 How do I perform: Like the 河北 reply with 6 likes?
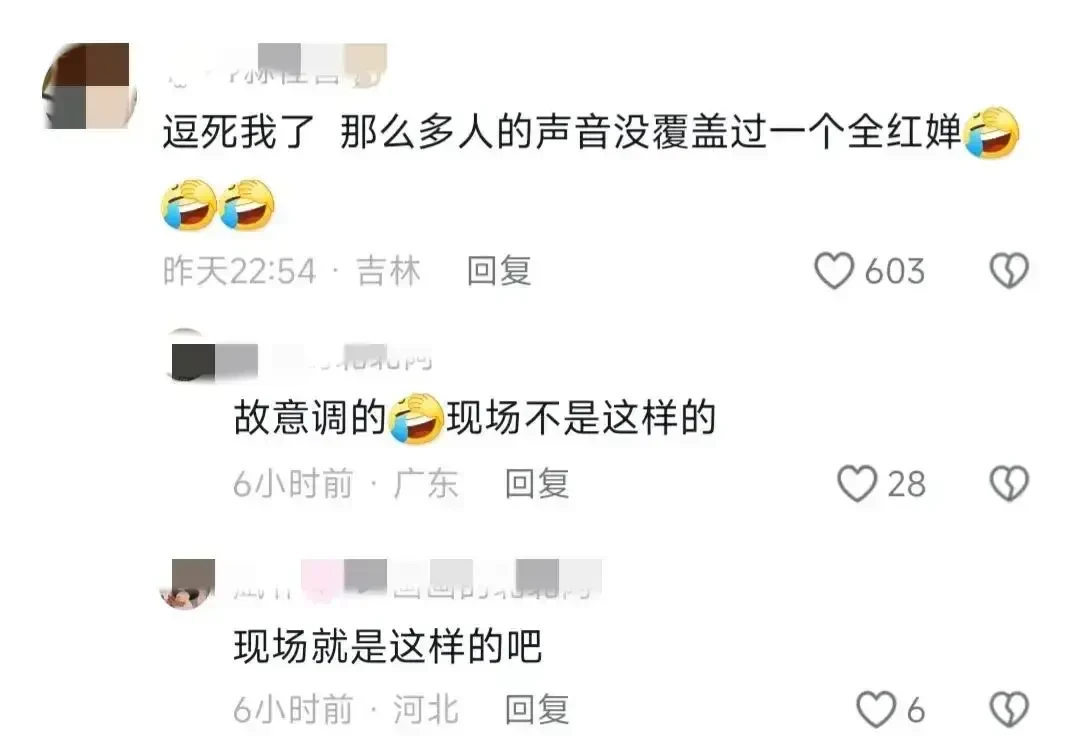pyautogui.click(x=875, y=709)
